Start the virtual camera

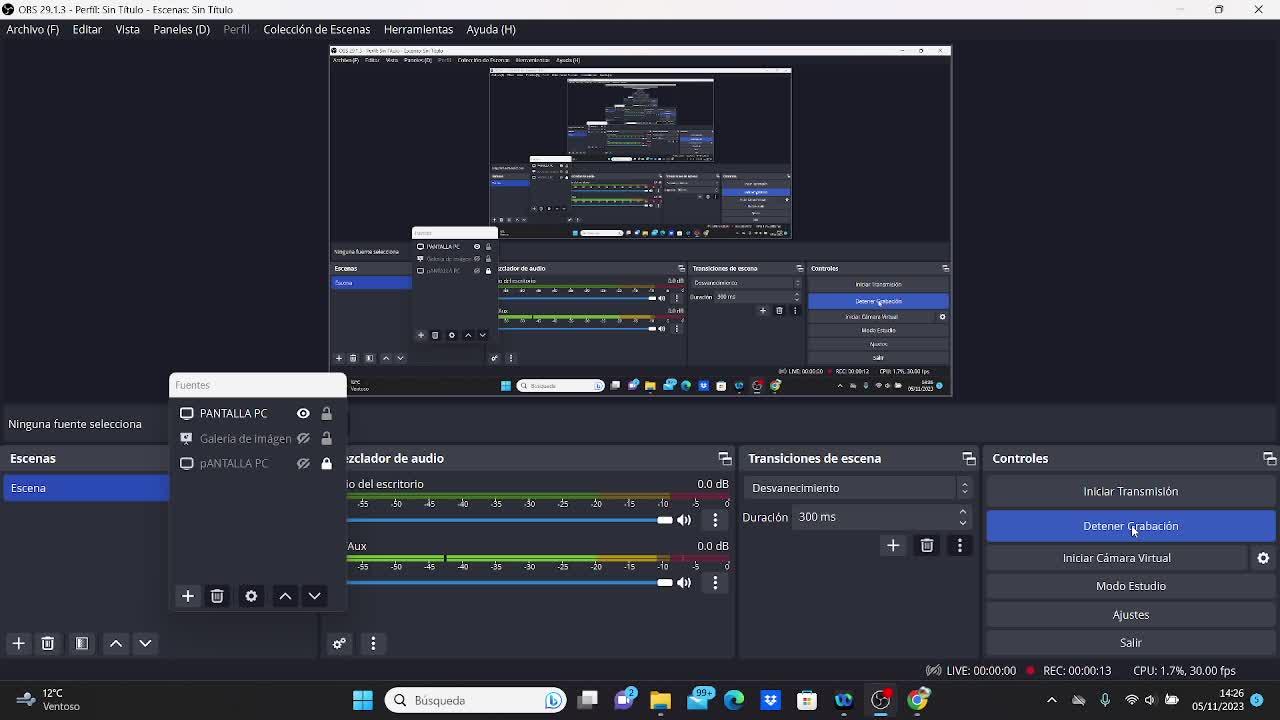point(1116,558)
